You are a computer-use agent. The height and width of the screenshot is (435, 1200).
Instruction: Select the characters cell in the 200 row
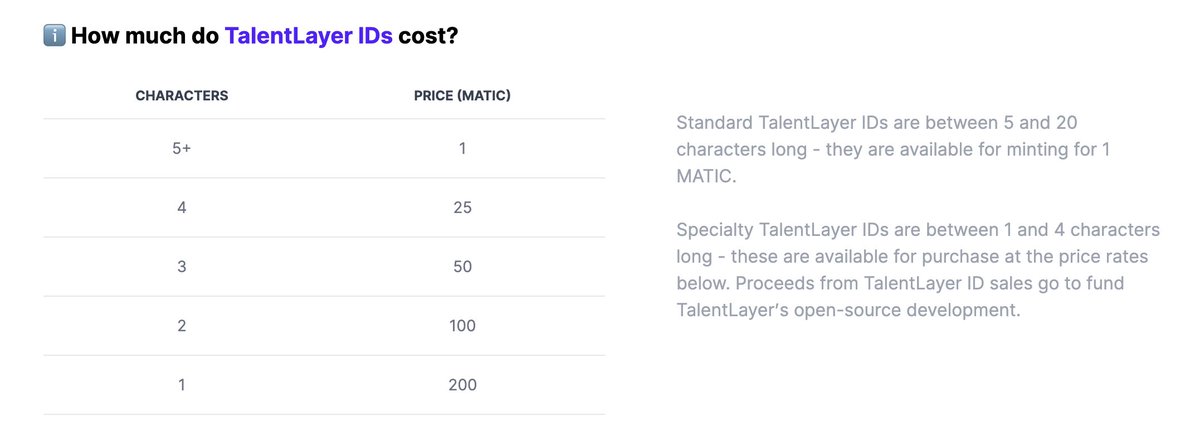pos(182,385)
